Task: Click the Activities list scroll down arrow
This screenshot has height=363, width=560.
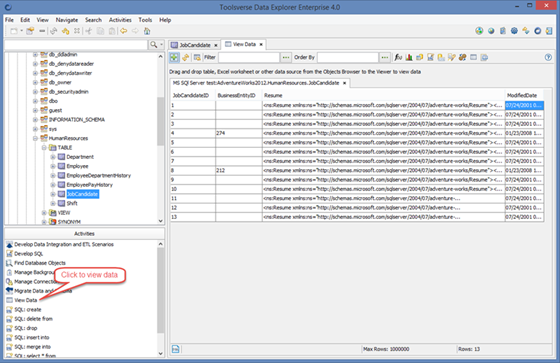Action: (160, 353)
